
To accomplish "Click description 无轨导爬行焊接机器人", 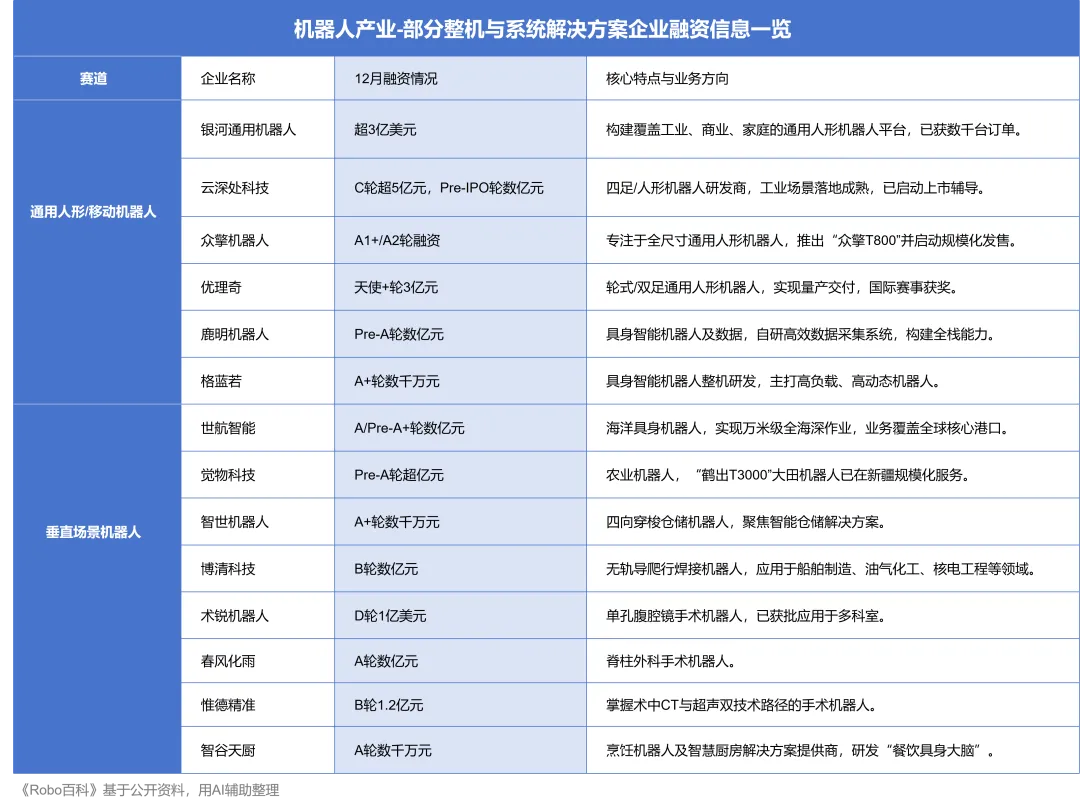I will point(822,568).
